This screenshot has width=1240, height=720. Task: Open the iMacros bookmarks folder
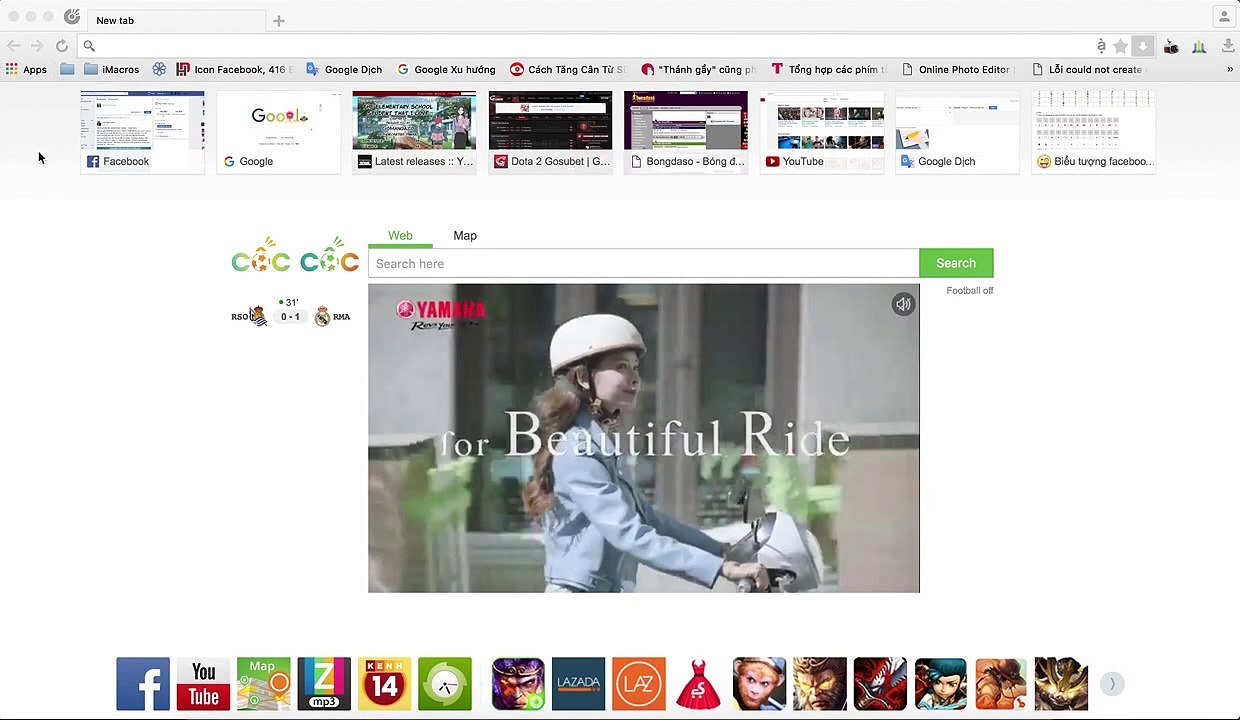(112, 69)
